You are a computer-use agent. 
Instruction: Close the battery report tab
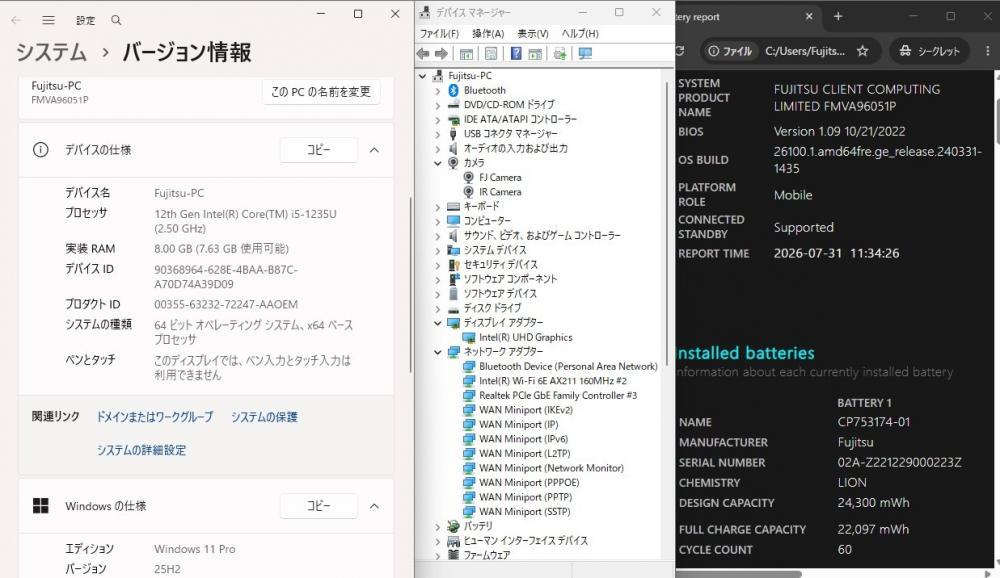809,17
